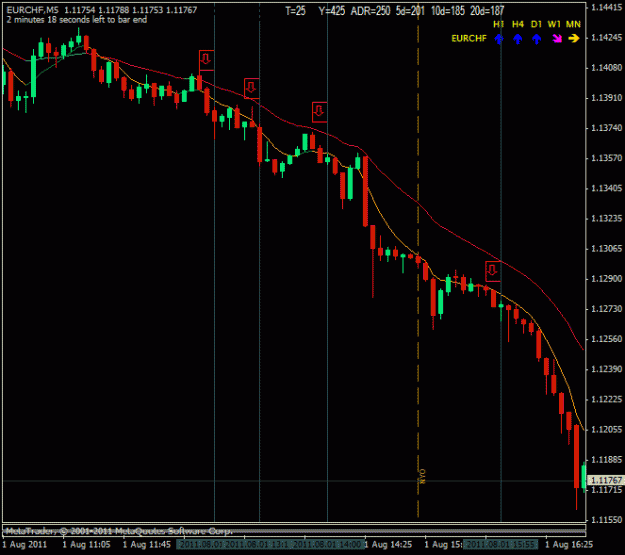Image resolution: width=625 pixels, height=555 pixels.
Task: Click the yellow EURCHF symbol label
Action: pos(469,38)
